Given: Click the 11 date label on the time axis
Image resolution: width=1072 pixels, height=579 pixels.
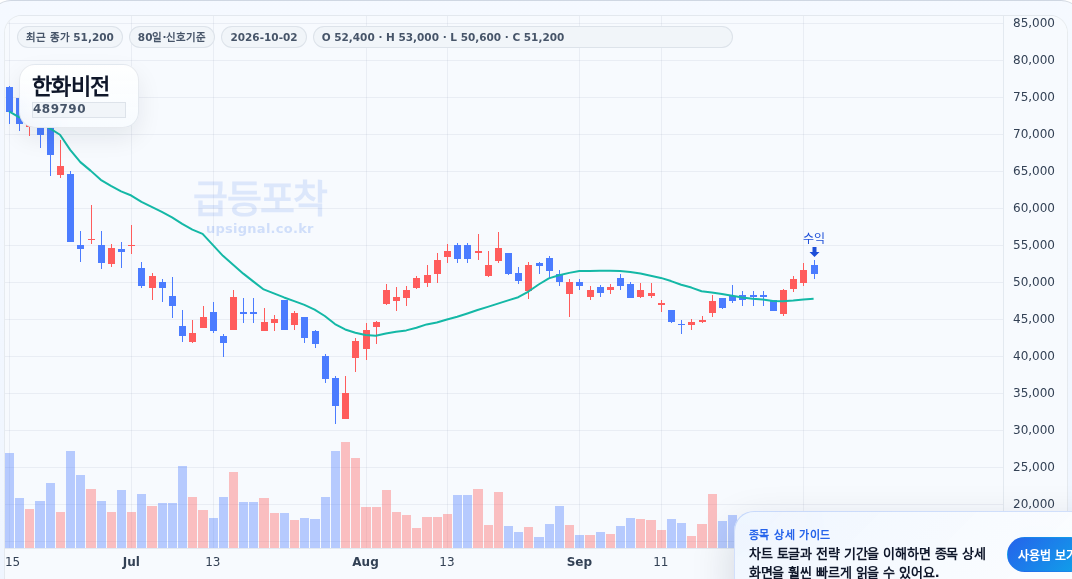Looking at the screenshot, I should 660,561.
